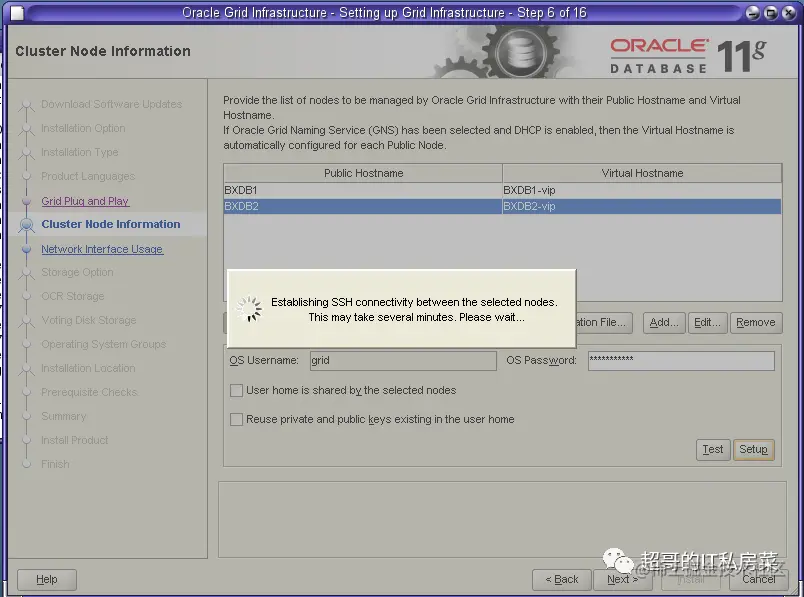Focus the OS Password field
This screenshot has width=804, height=597.
point(681,361)
